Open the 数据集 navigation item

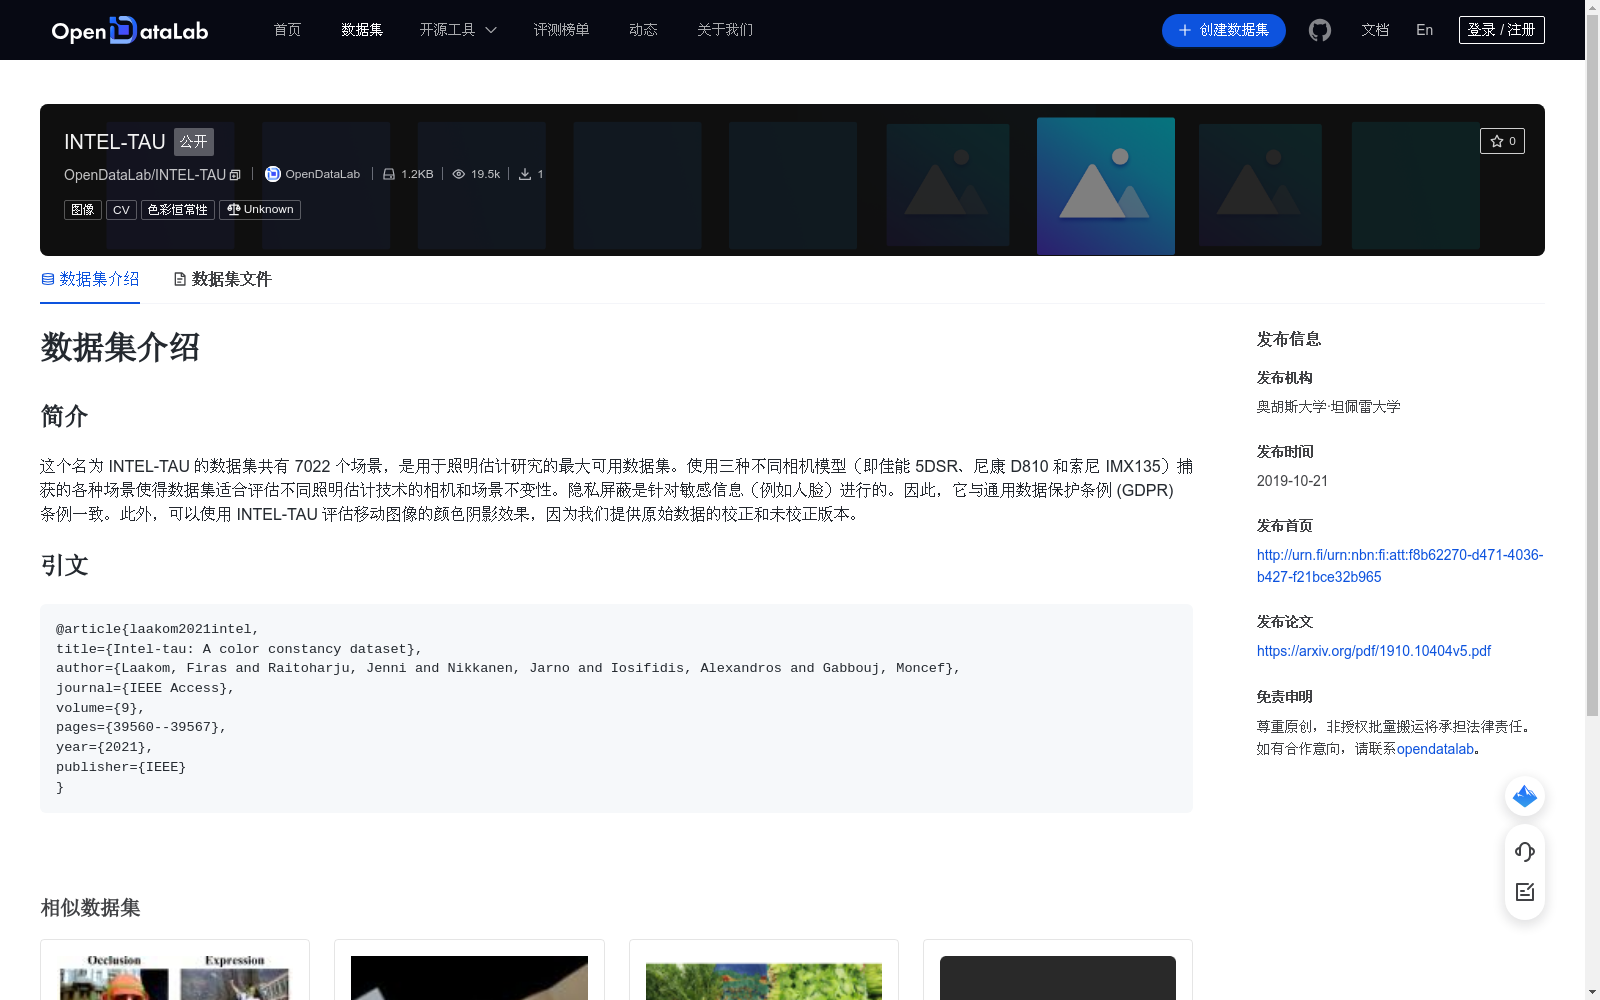point(362,30)
